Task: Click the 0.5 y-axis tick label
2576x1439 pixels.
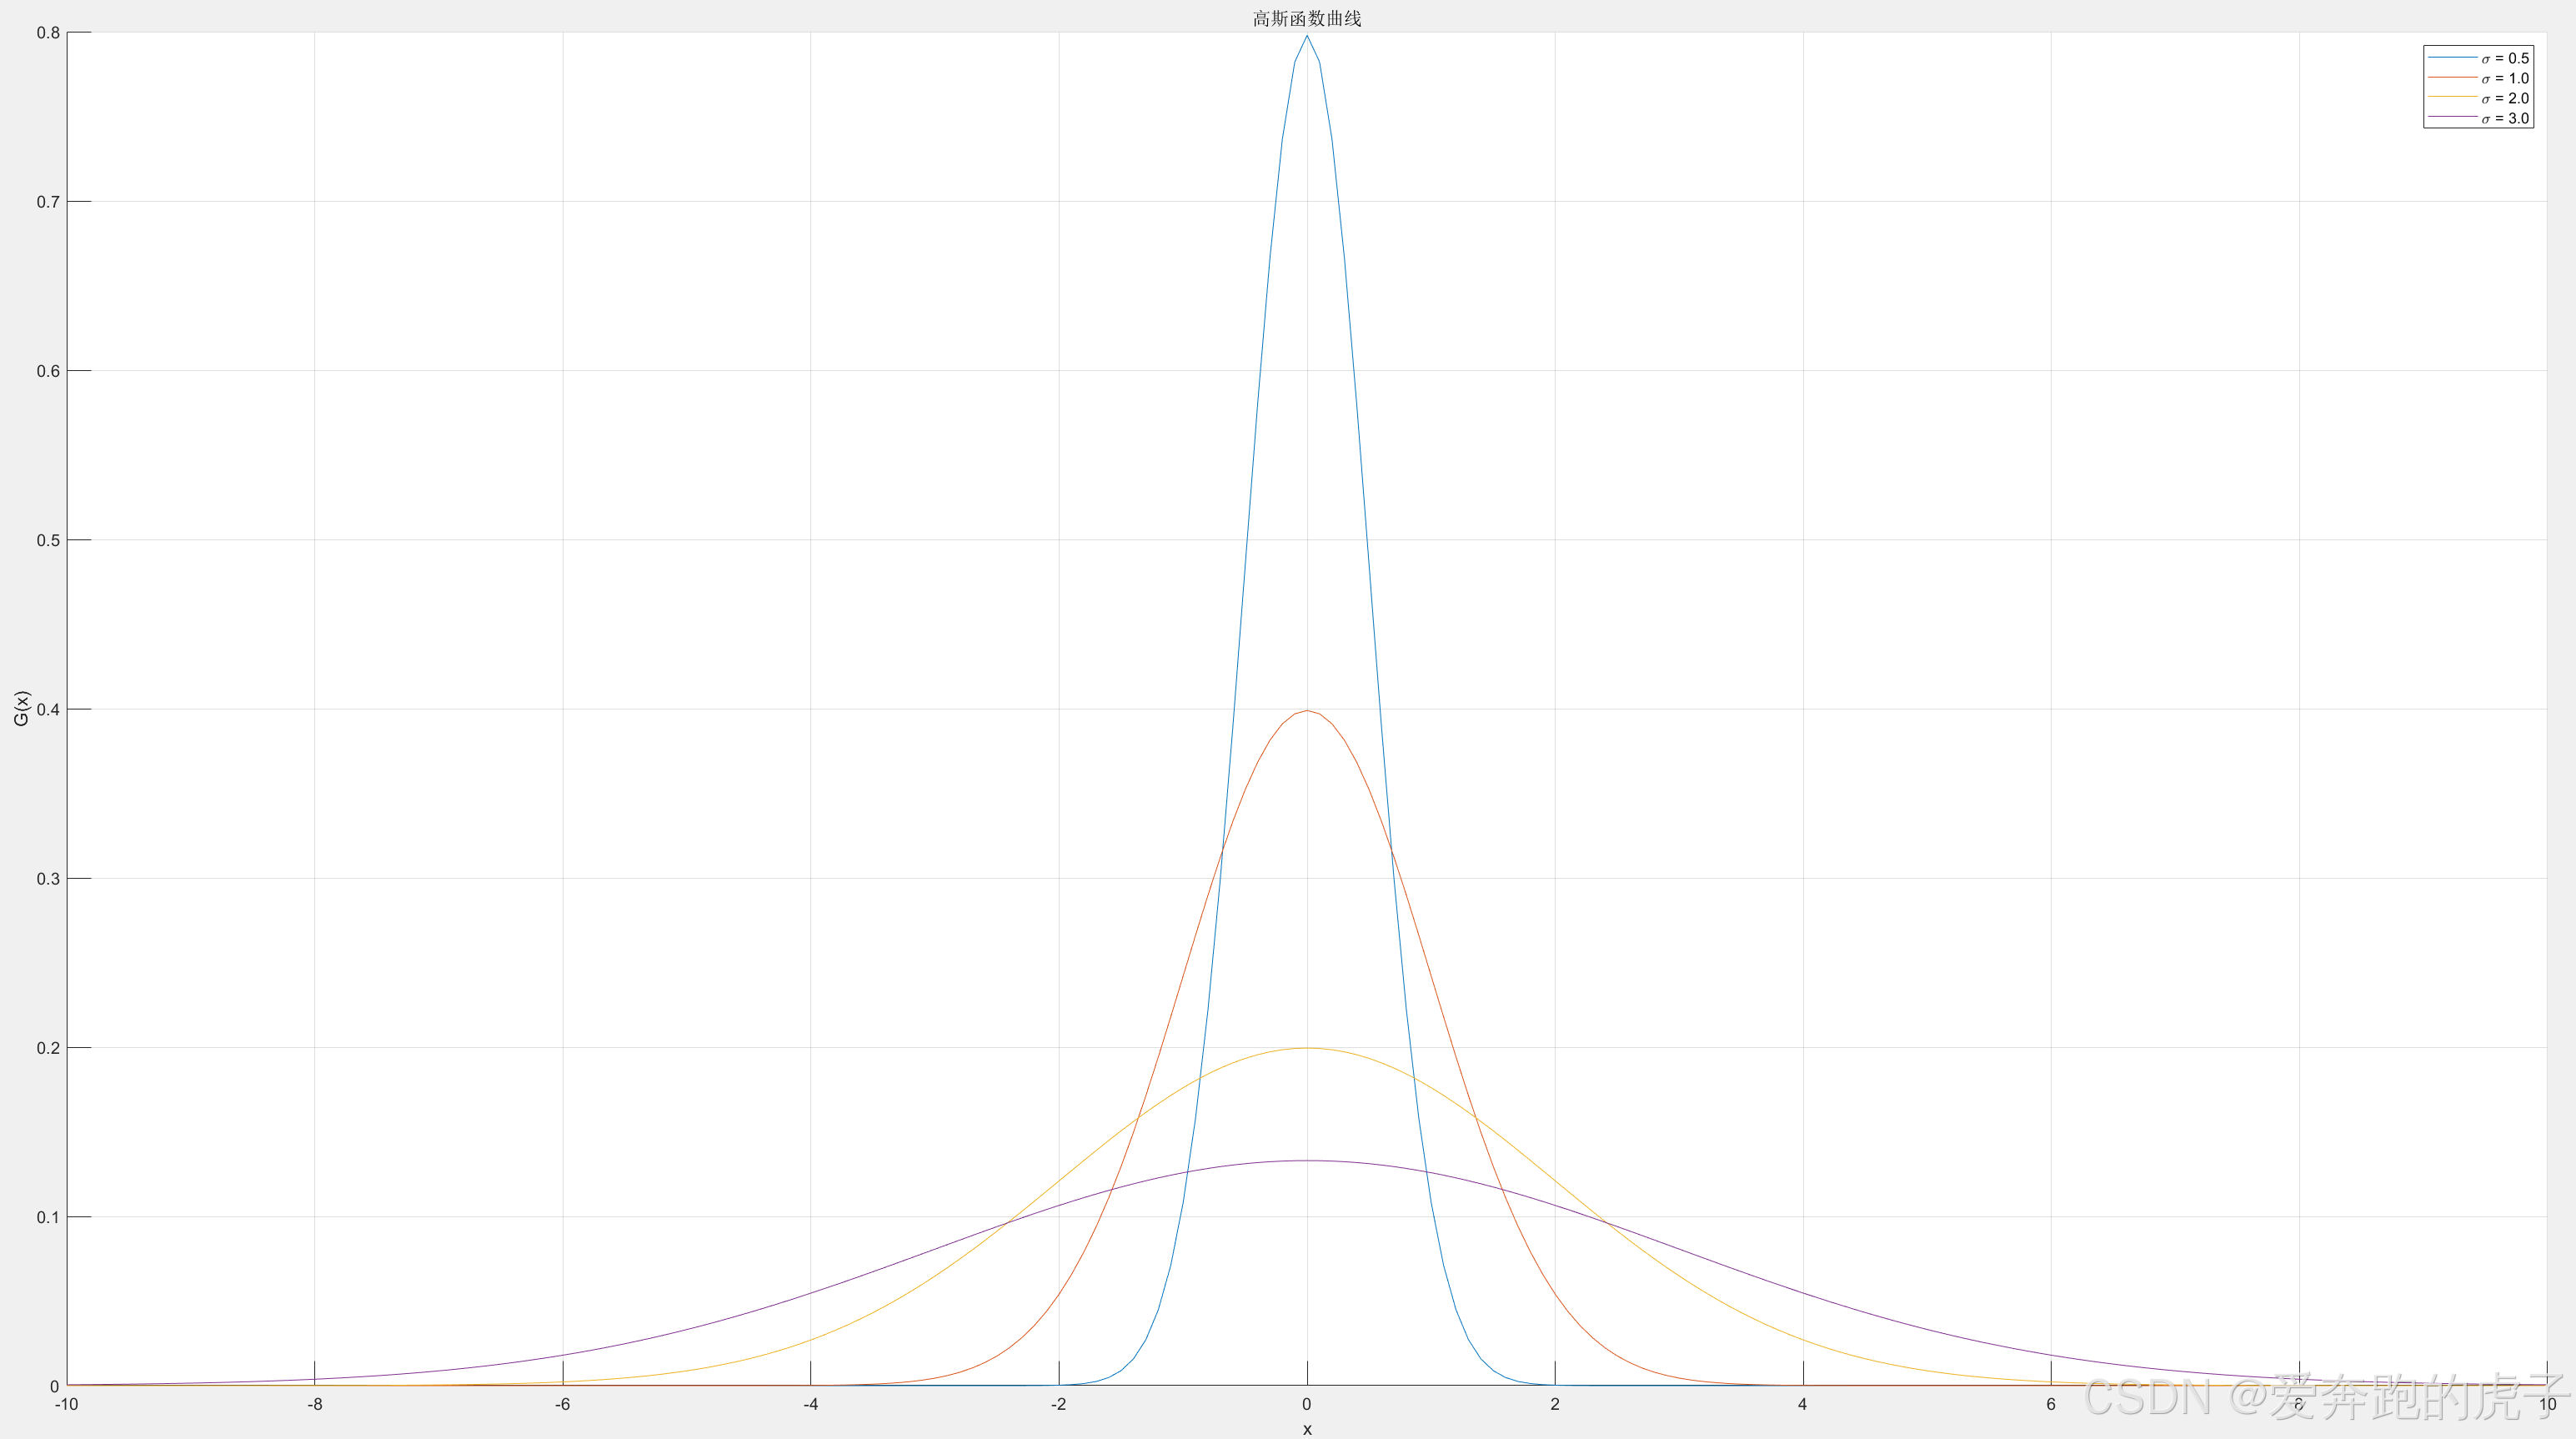Action: [48, 541]
